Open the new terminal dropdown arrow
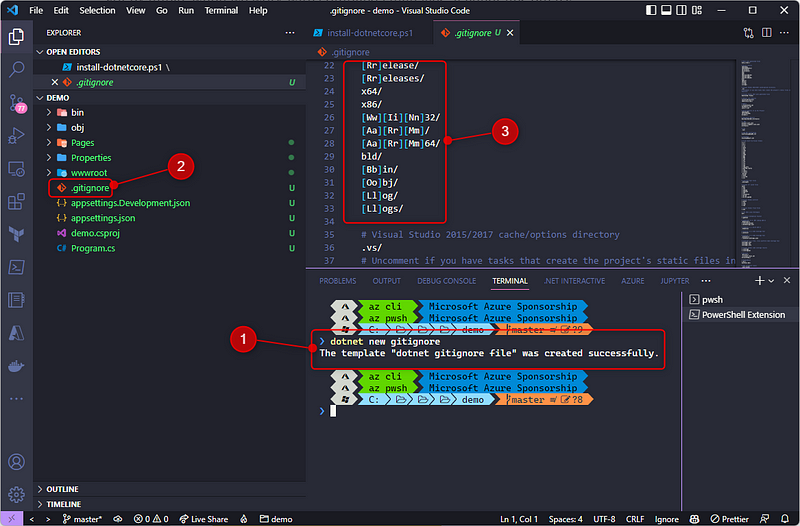Screen dimensions: 800x526 click(x=770, y=281)
